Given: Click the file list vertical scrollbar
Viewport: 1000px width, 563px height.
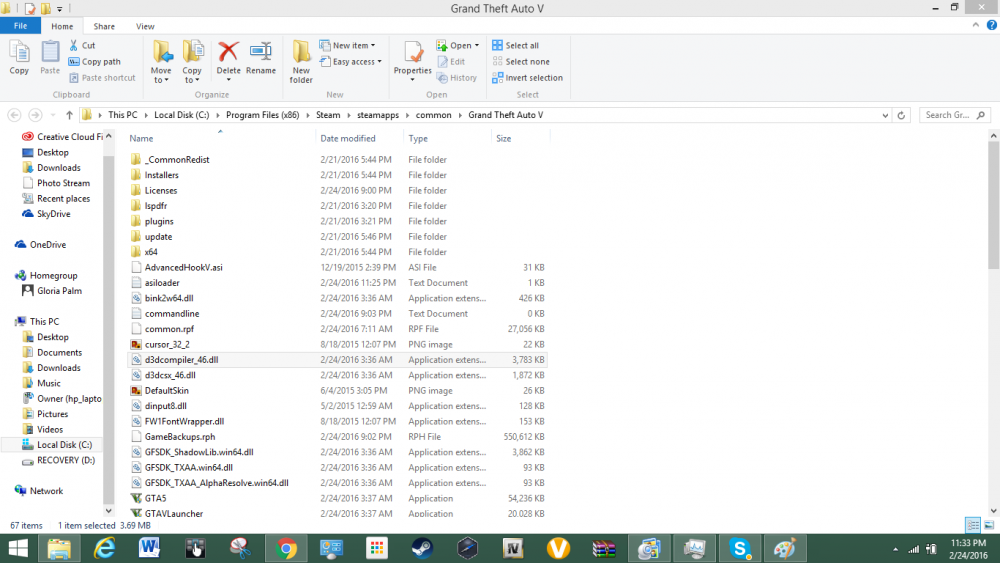Looking at the screenshot, I should tap(993, 323).
